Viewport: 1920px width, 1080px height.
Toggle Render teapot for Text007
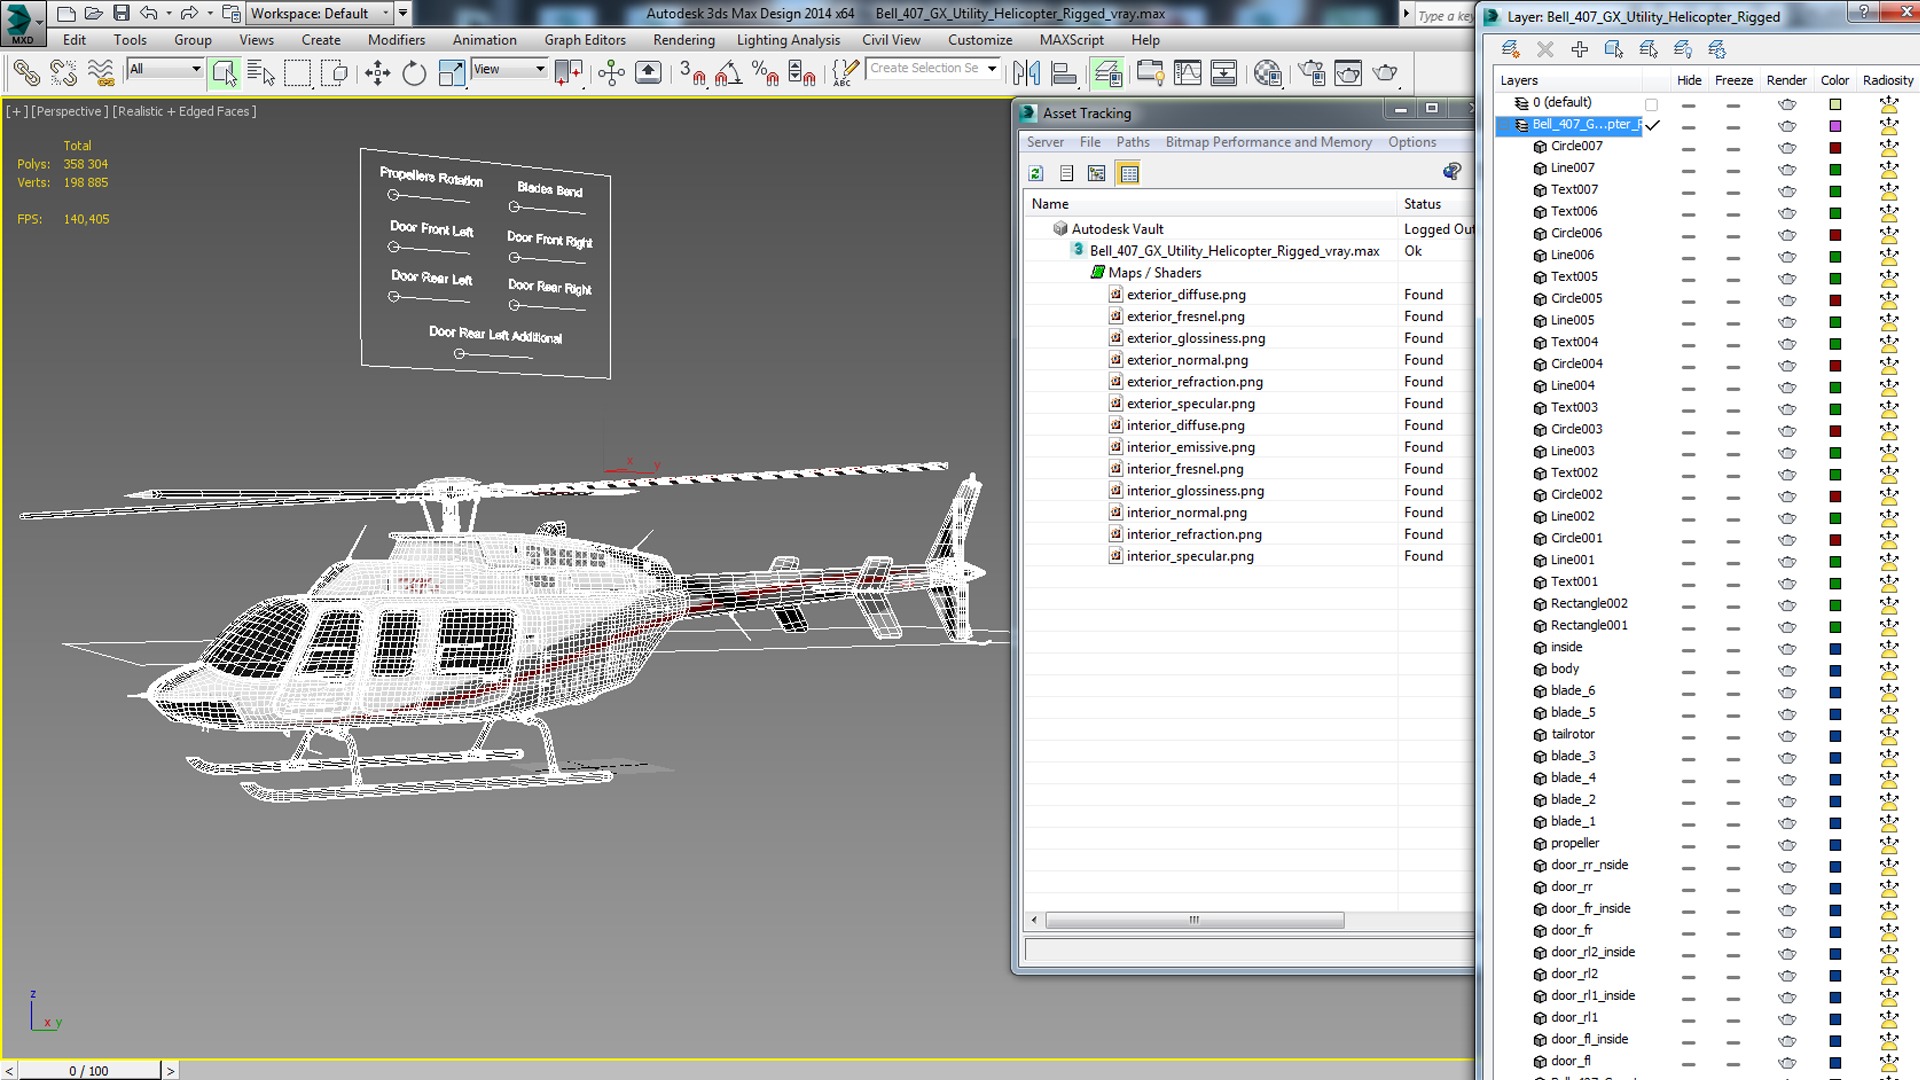(x=1787, y=191)
